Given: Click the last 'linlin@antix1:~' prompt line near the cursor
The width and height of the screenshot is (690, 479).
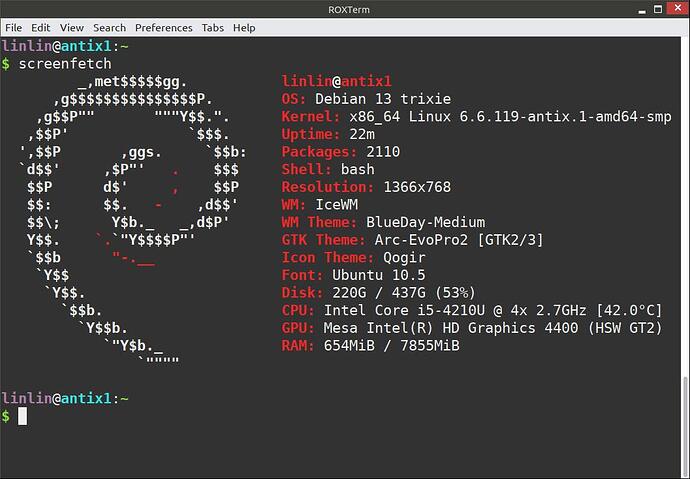Looking at the screenshot, I should point(65,398).
